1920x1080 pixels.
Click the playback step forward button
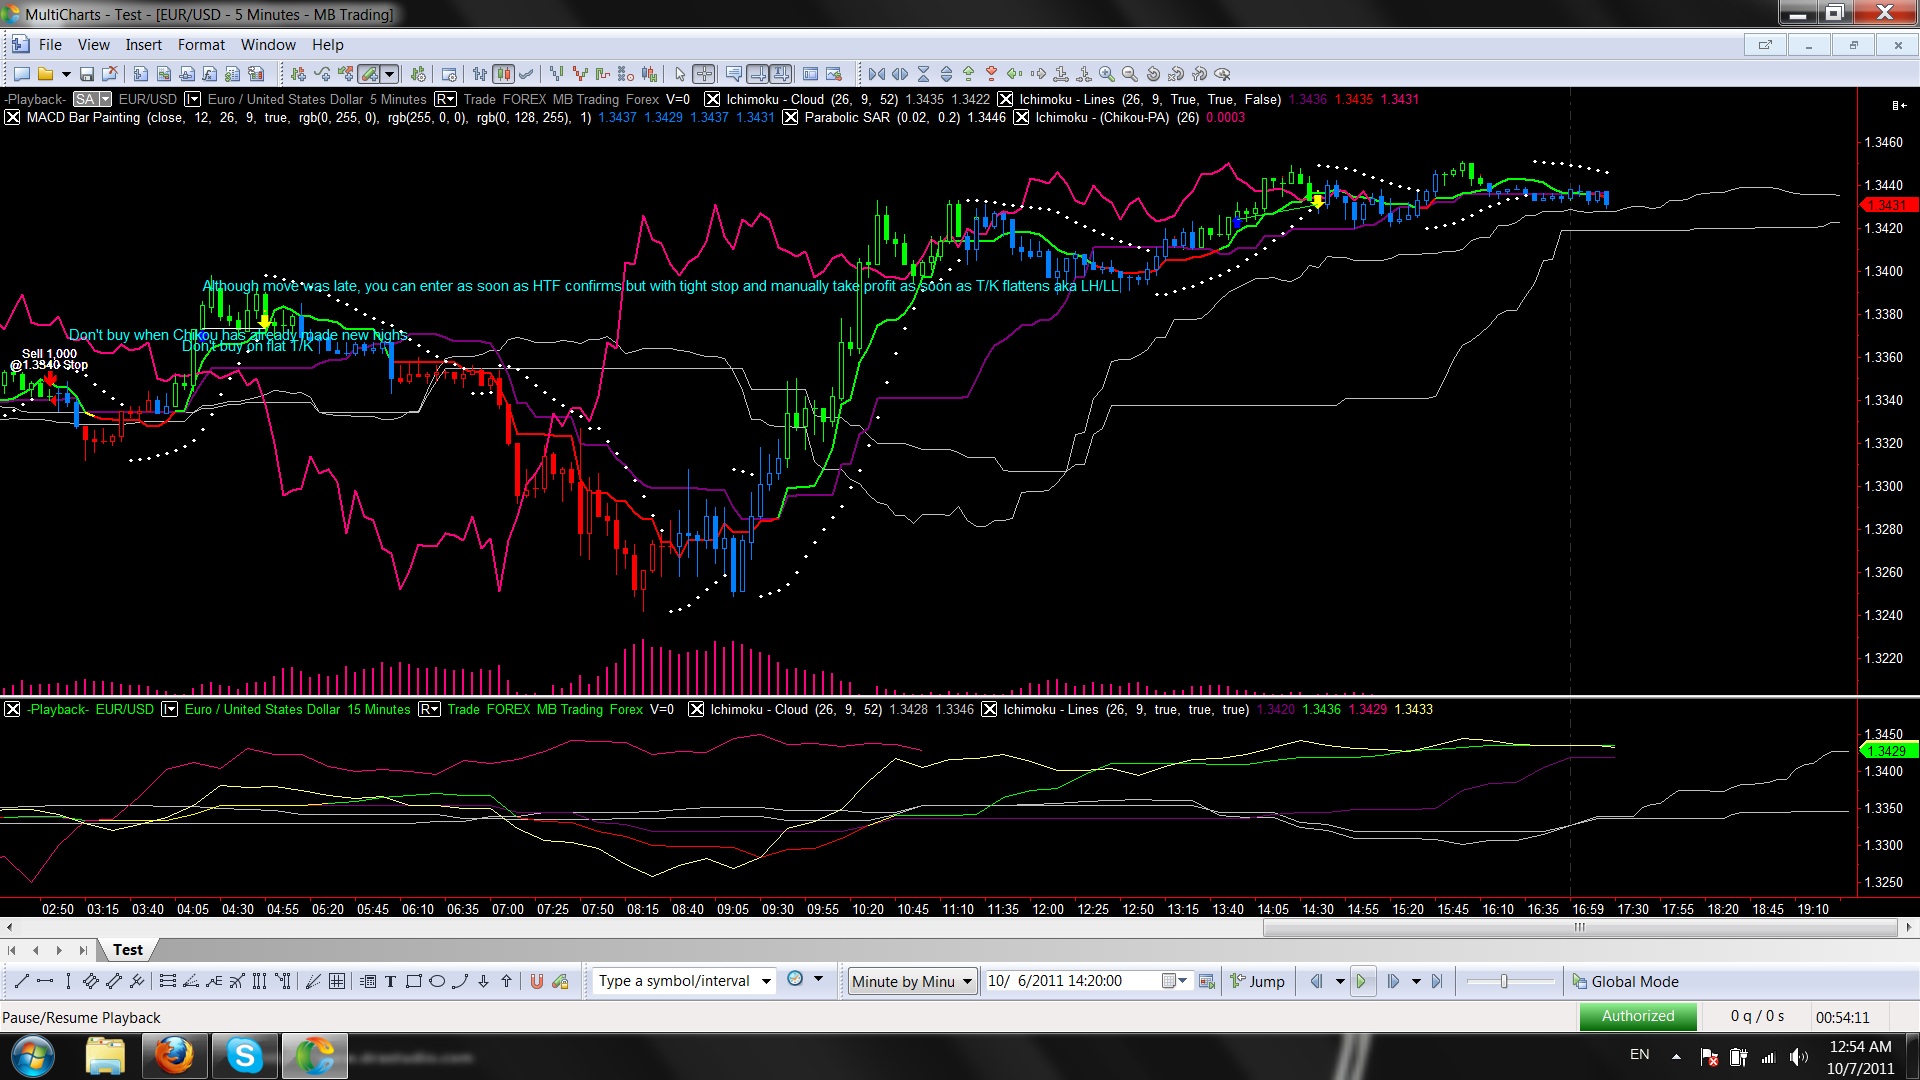[1393, 981]
